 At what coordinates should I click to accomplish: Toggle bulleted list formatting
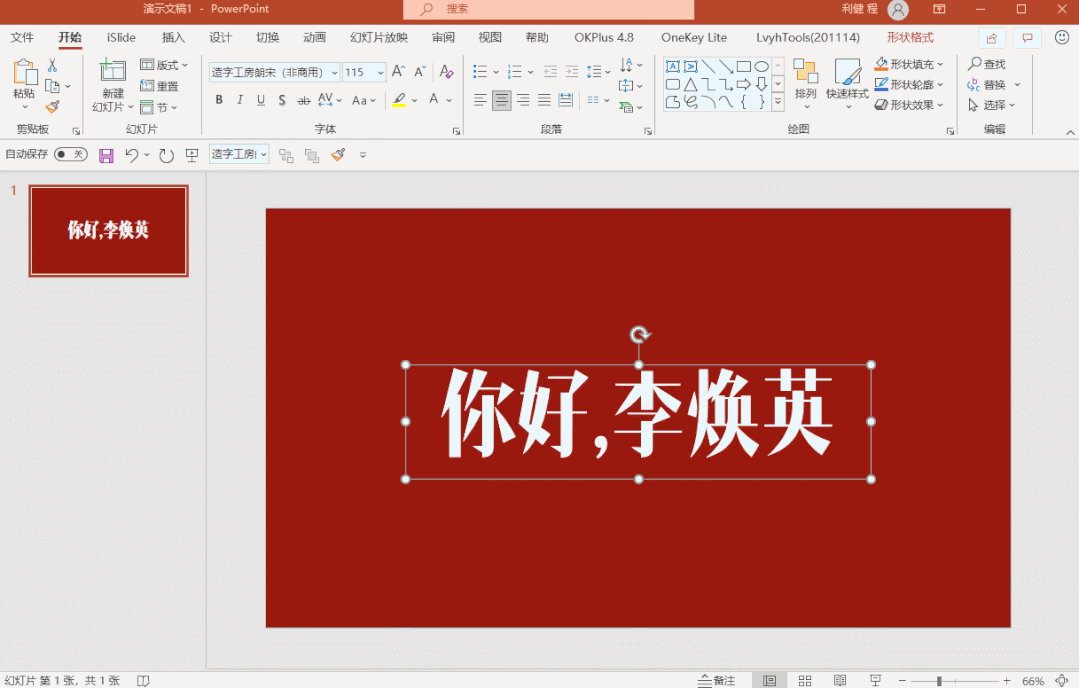480,71
